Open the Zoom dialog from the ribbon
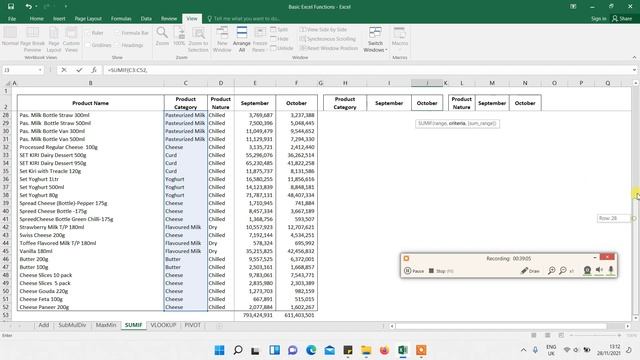 point(162,36)
